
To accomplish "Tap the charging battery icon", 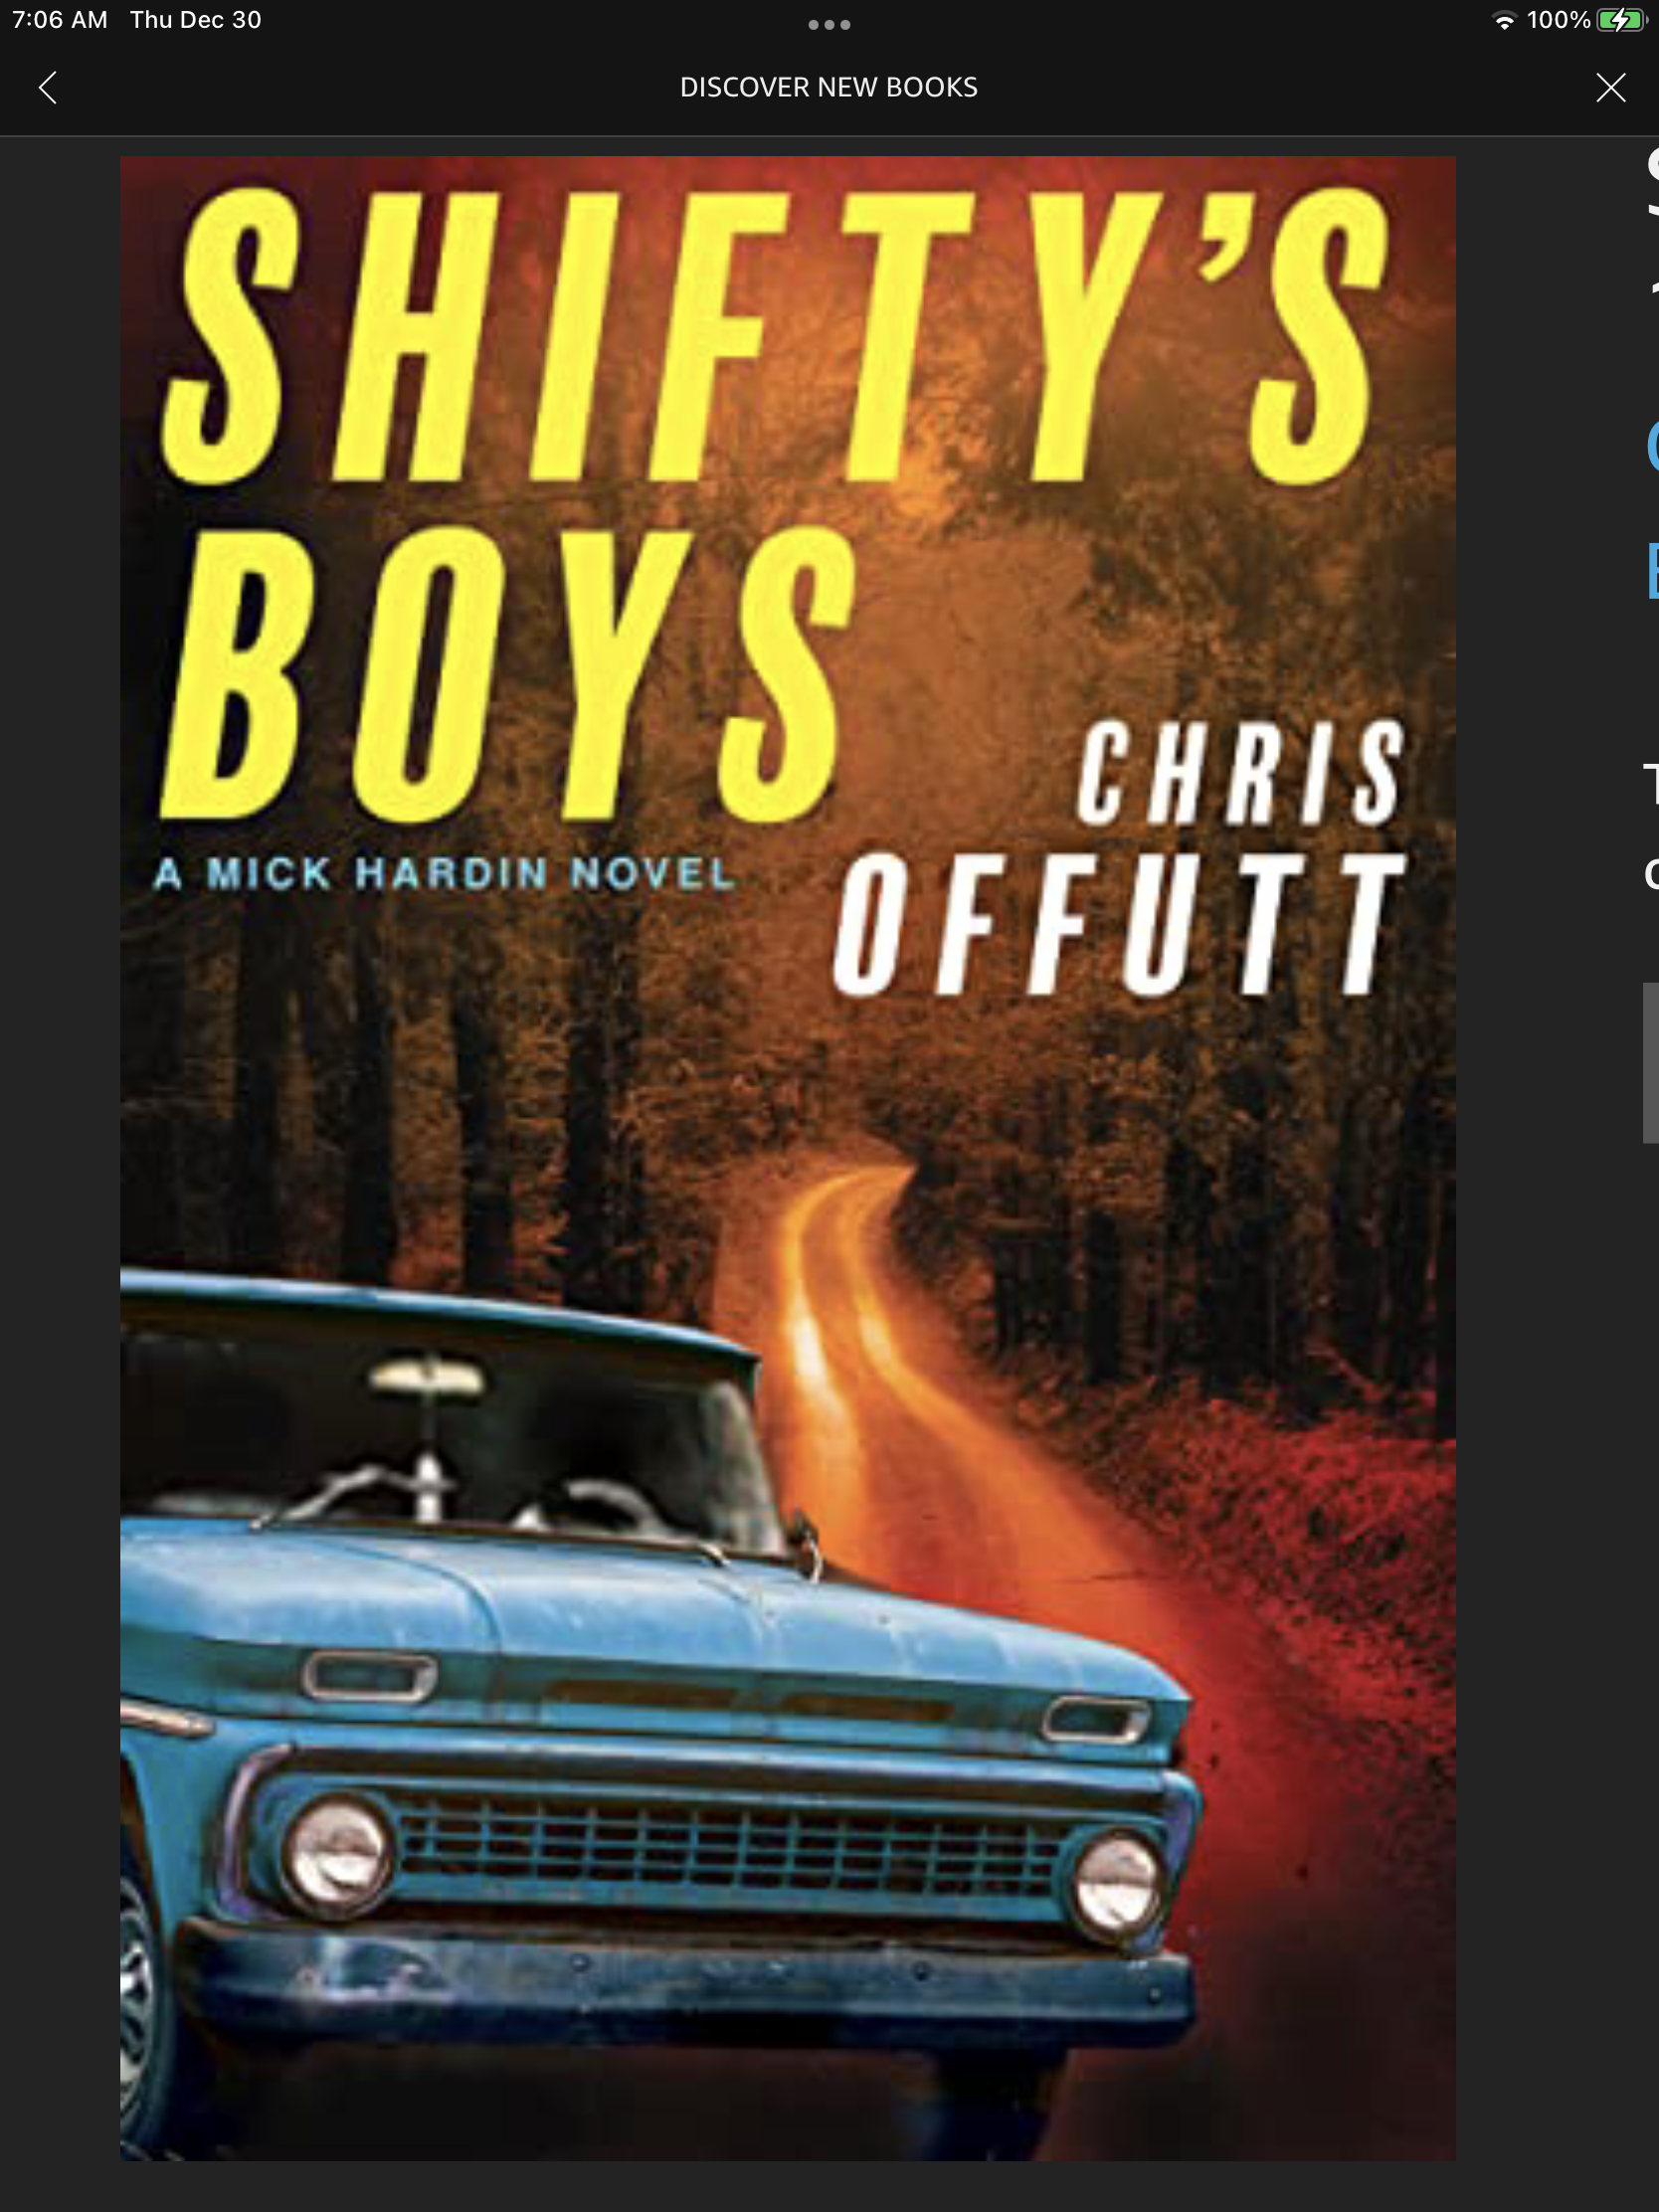I will tap(1621, 21).
